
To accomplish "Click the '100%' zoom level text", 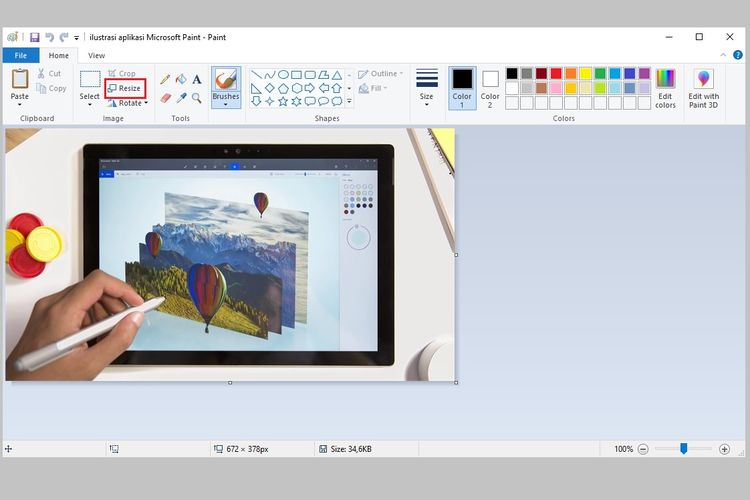I will [623, 449].
